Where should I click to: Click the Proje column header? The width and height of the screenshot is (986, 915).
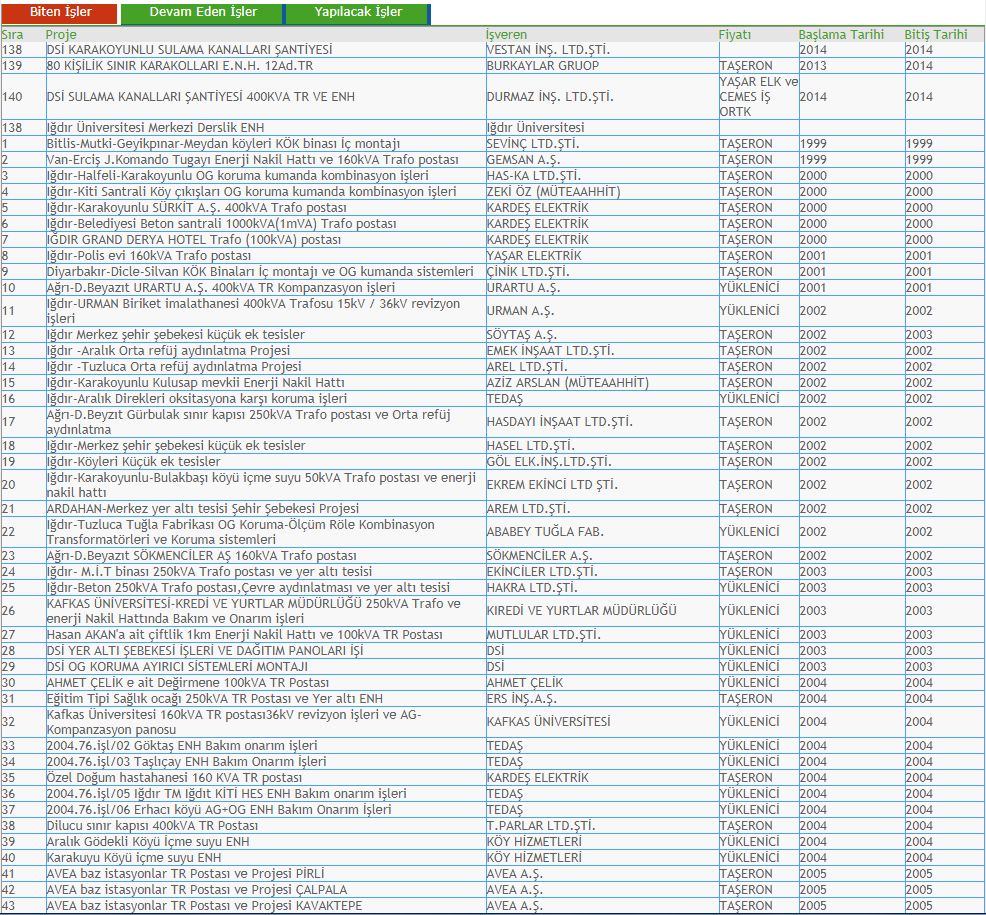click(61, 35)
